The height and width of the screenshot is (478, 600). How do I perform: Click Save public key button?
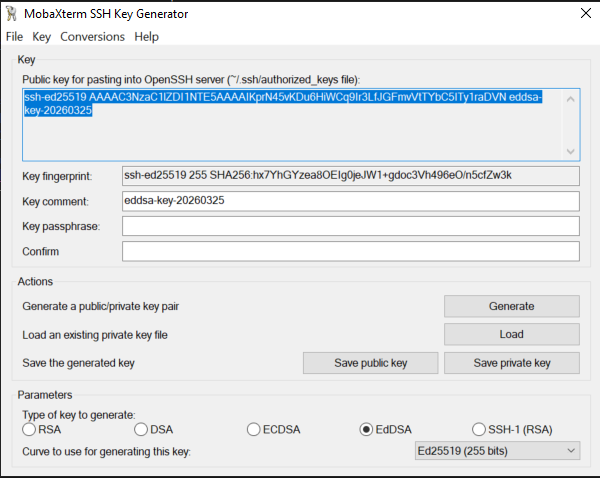(370, 363)
